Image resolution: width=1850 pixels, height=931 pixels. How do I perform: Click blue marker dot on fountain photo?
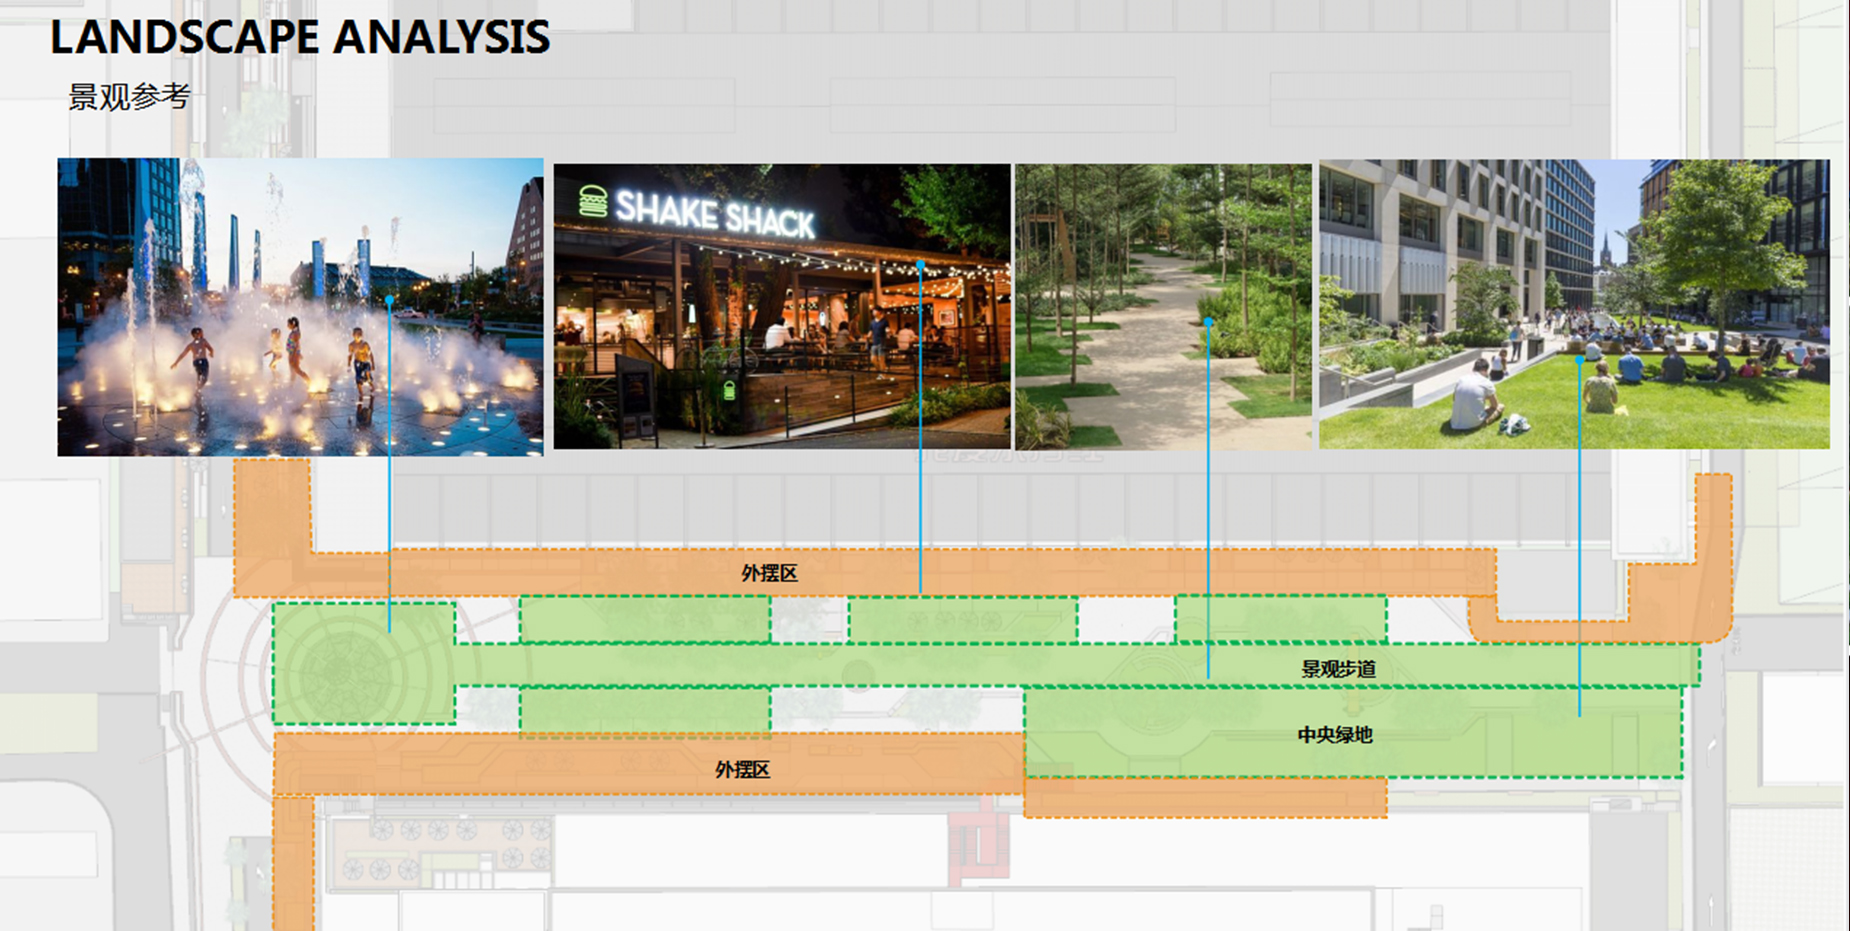(389, 300)
